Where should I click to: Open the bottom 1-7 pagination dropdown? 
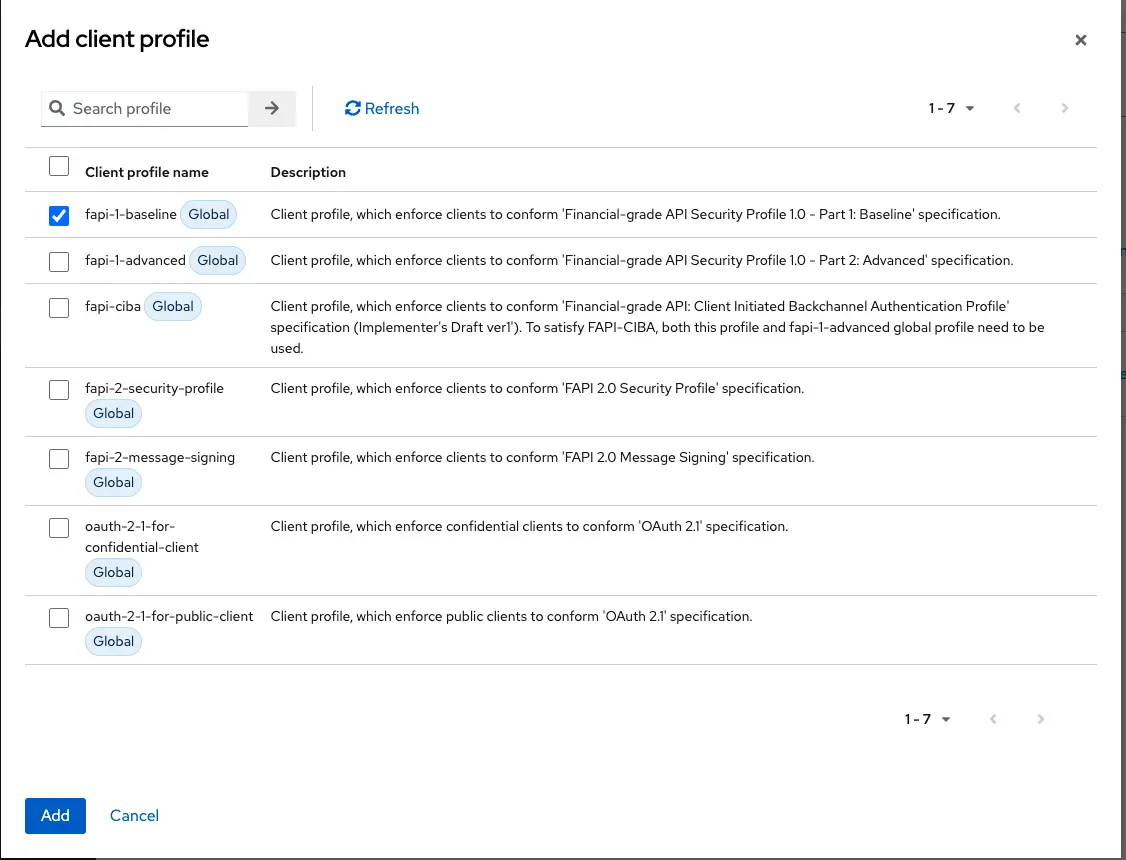[926, 719]
